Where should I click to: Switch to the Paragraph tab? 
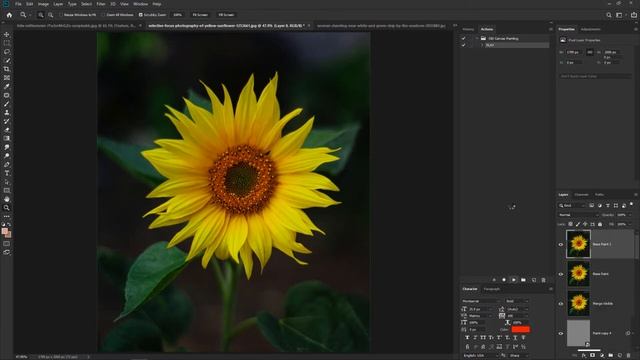click(492, 289)
